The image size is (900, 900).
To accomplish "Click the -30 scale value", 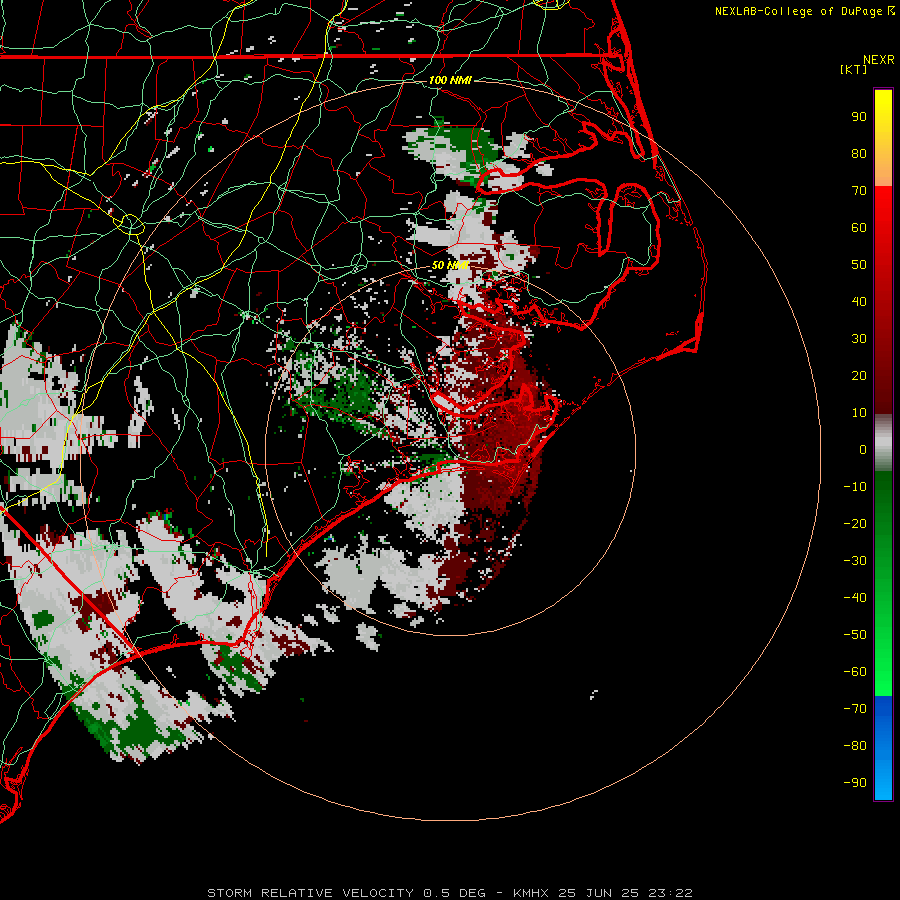I will [855, 561].
